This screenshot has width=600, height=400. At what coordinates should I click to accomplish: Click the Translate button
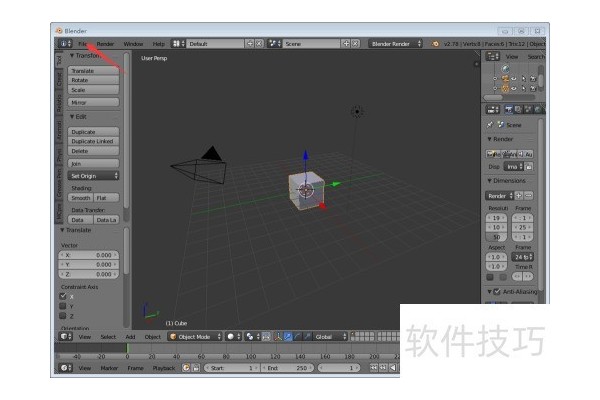pos(94,71)
